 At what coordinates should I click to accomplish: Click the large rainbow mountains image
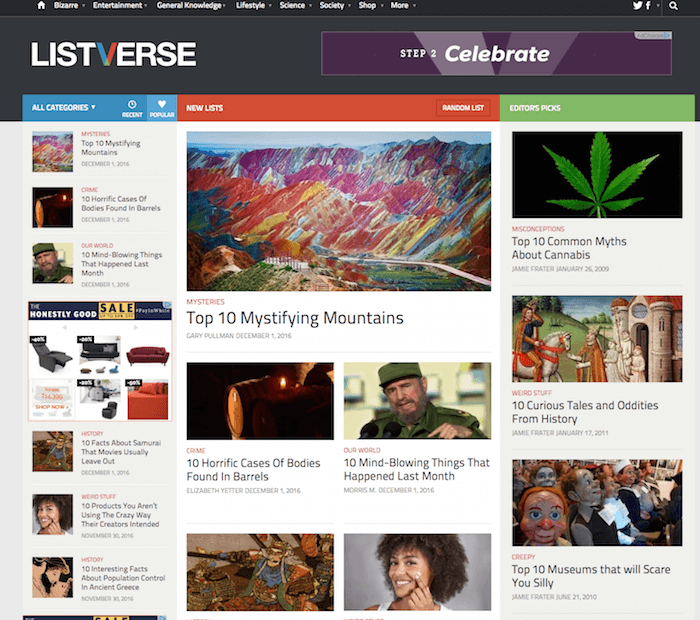point(339,211)
